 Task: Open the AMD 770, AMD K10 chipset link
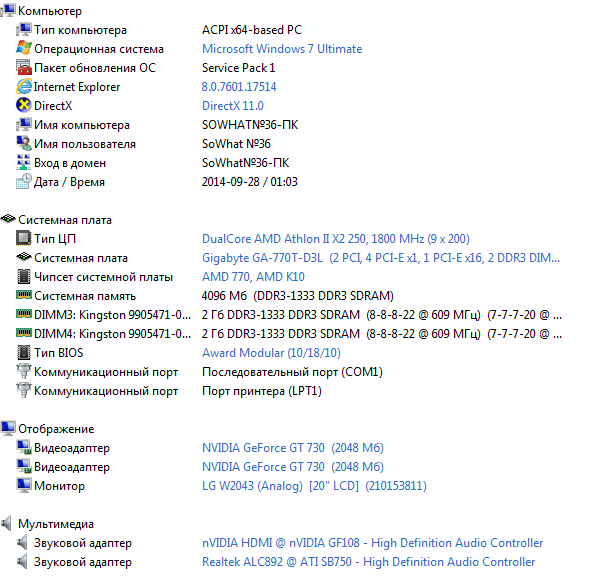(x=253, y=277)
